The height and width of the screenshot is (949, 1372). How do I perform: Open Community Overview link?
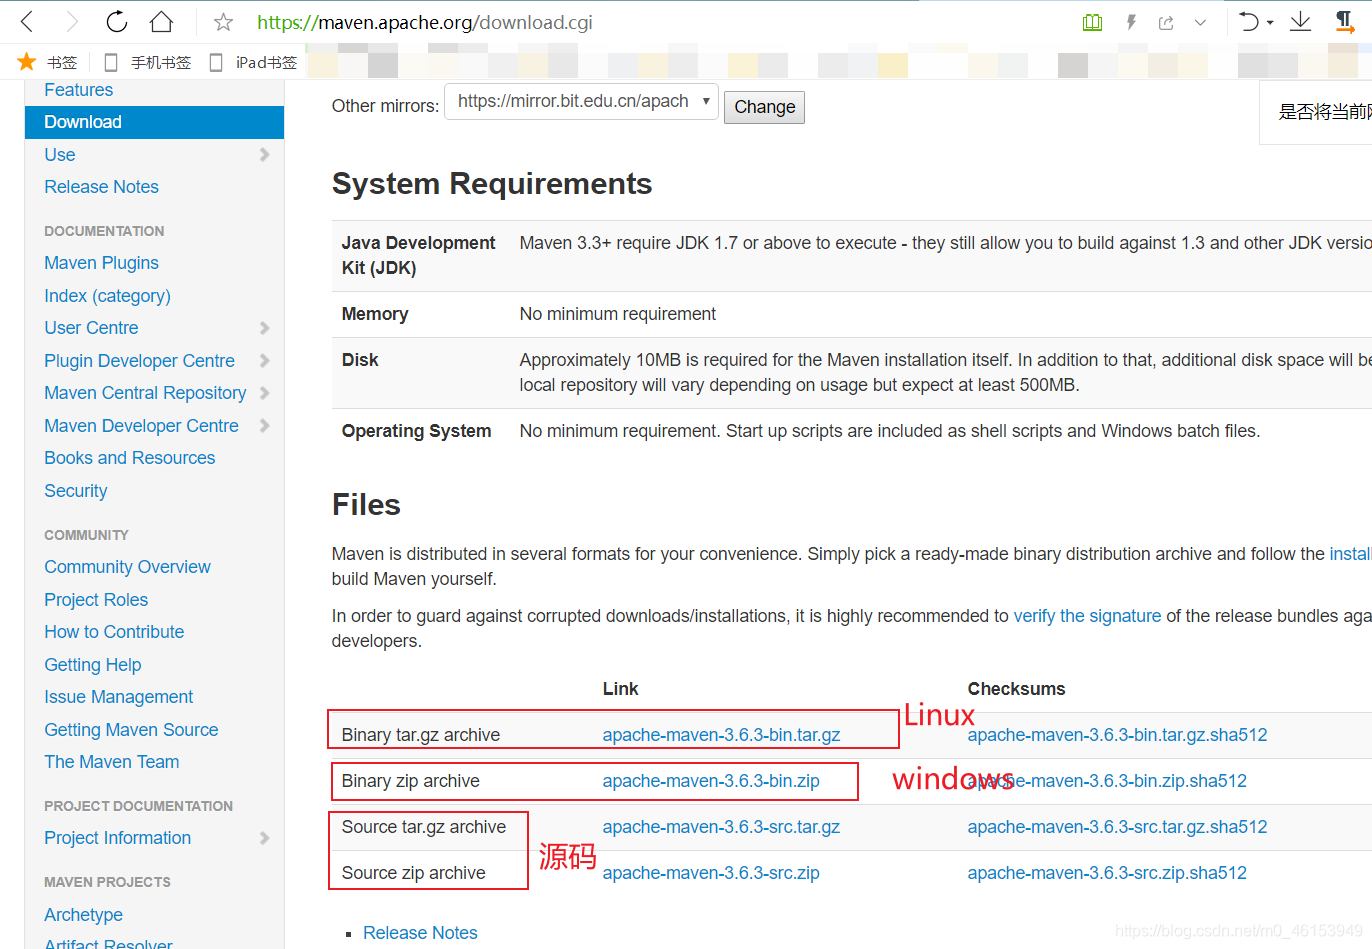(x=127, y=567)
